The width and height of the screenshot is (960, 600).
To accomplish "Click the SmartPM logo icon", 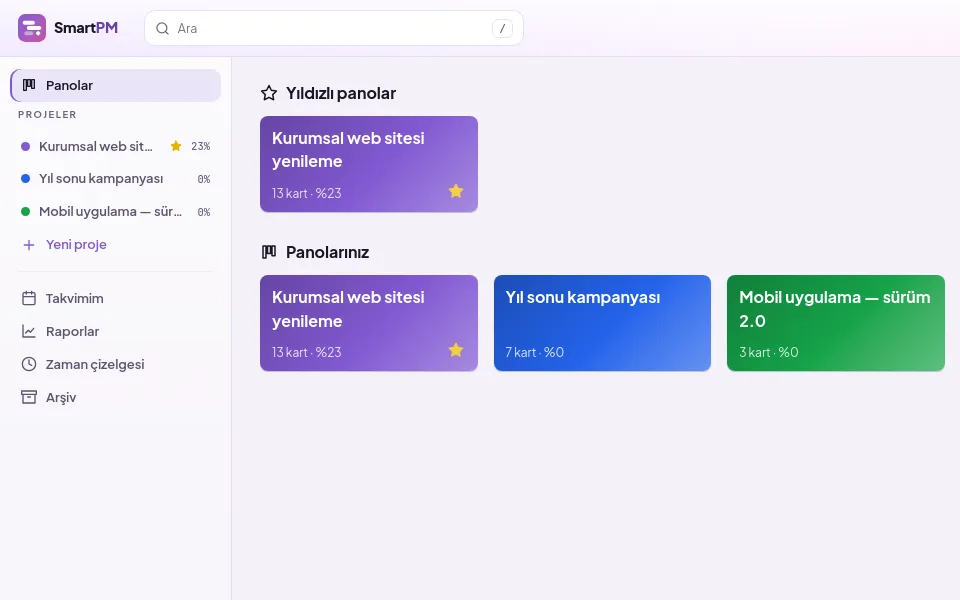I will pyautogui.click(x=32, y=28).
